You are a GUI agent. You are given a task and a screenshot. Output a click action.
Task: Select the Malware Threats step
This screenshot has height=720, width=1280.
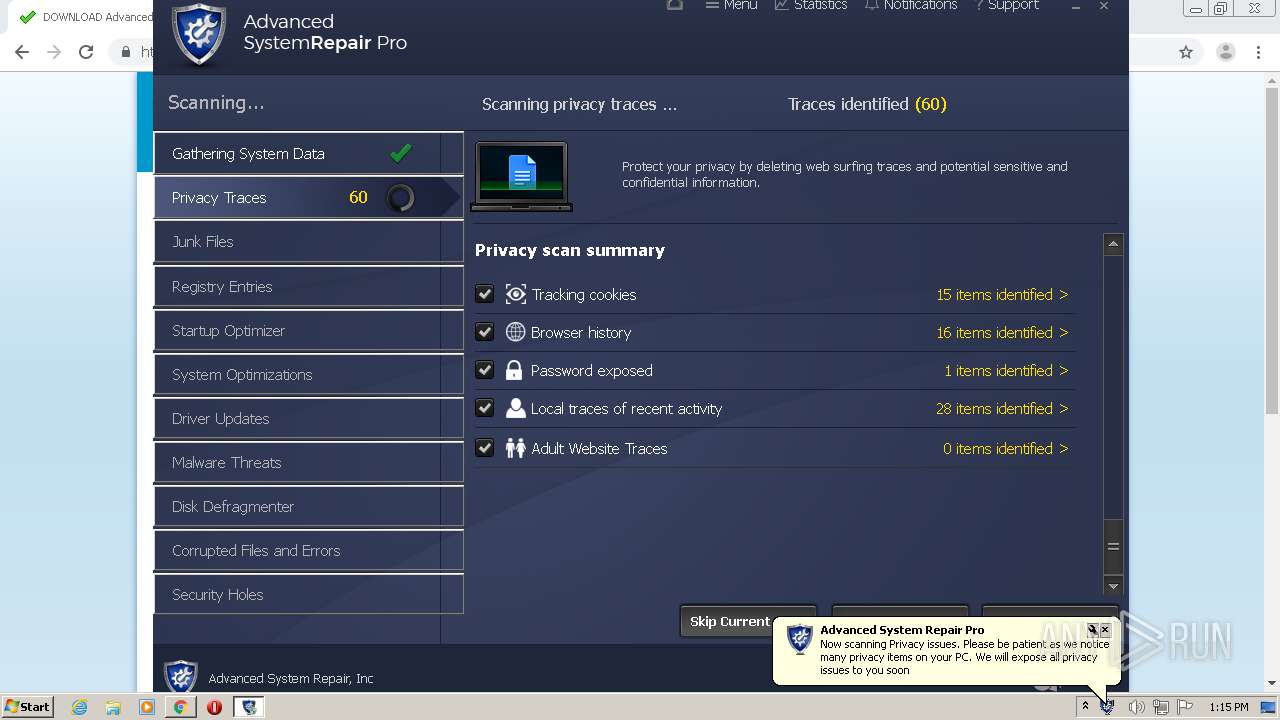pos(308,463)
